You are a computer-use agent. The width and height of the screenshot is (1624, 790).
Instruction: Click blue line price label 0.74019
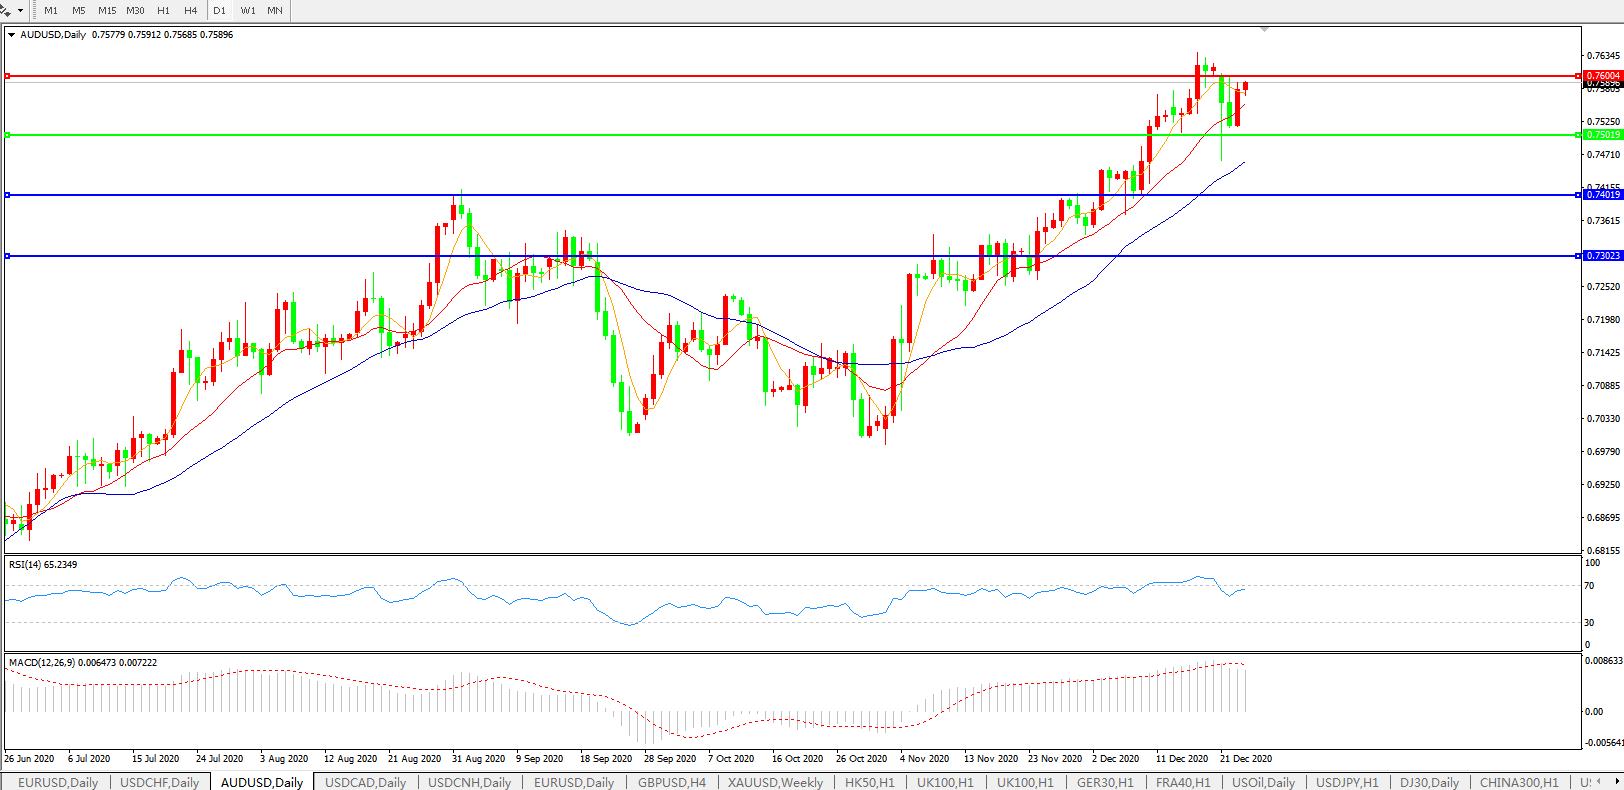1603,195
